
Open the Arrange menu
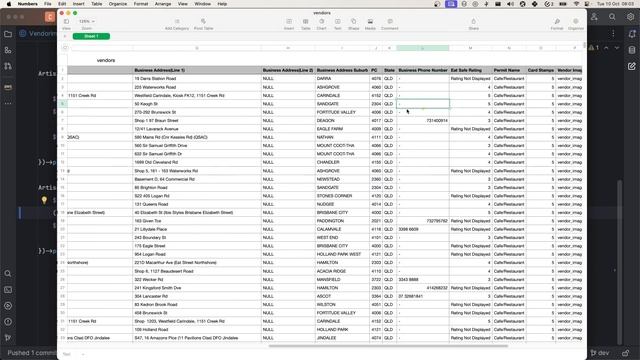[x=163, y=4]
